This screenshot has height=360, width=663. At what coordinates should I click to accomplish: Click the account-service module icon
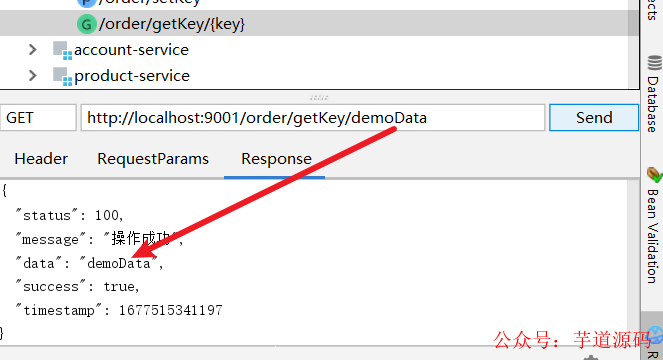(62, 50)
